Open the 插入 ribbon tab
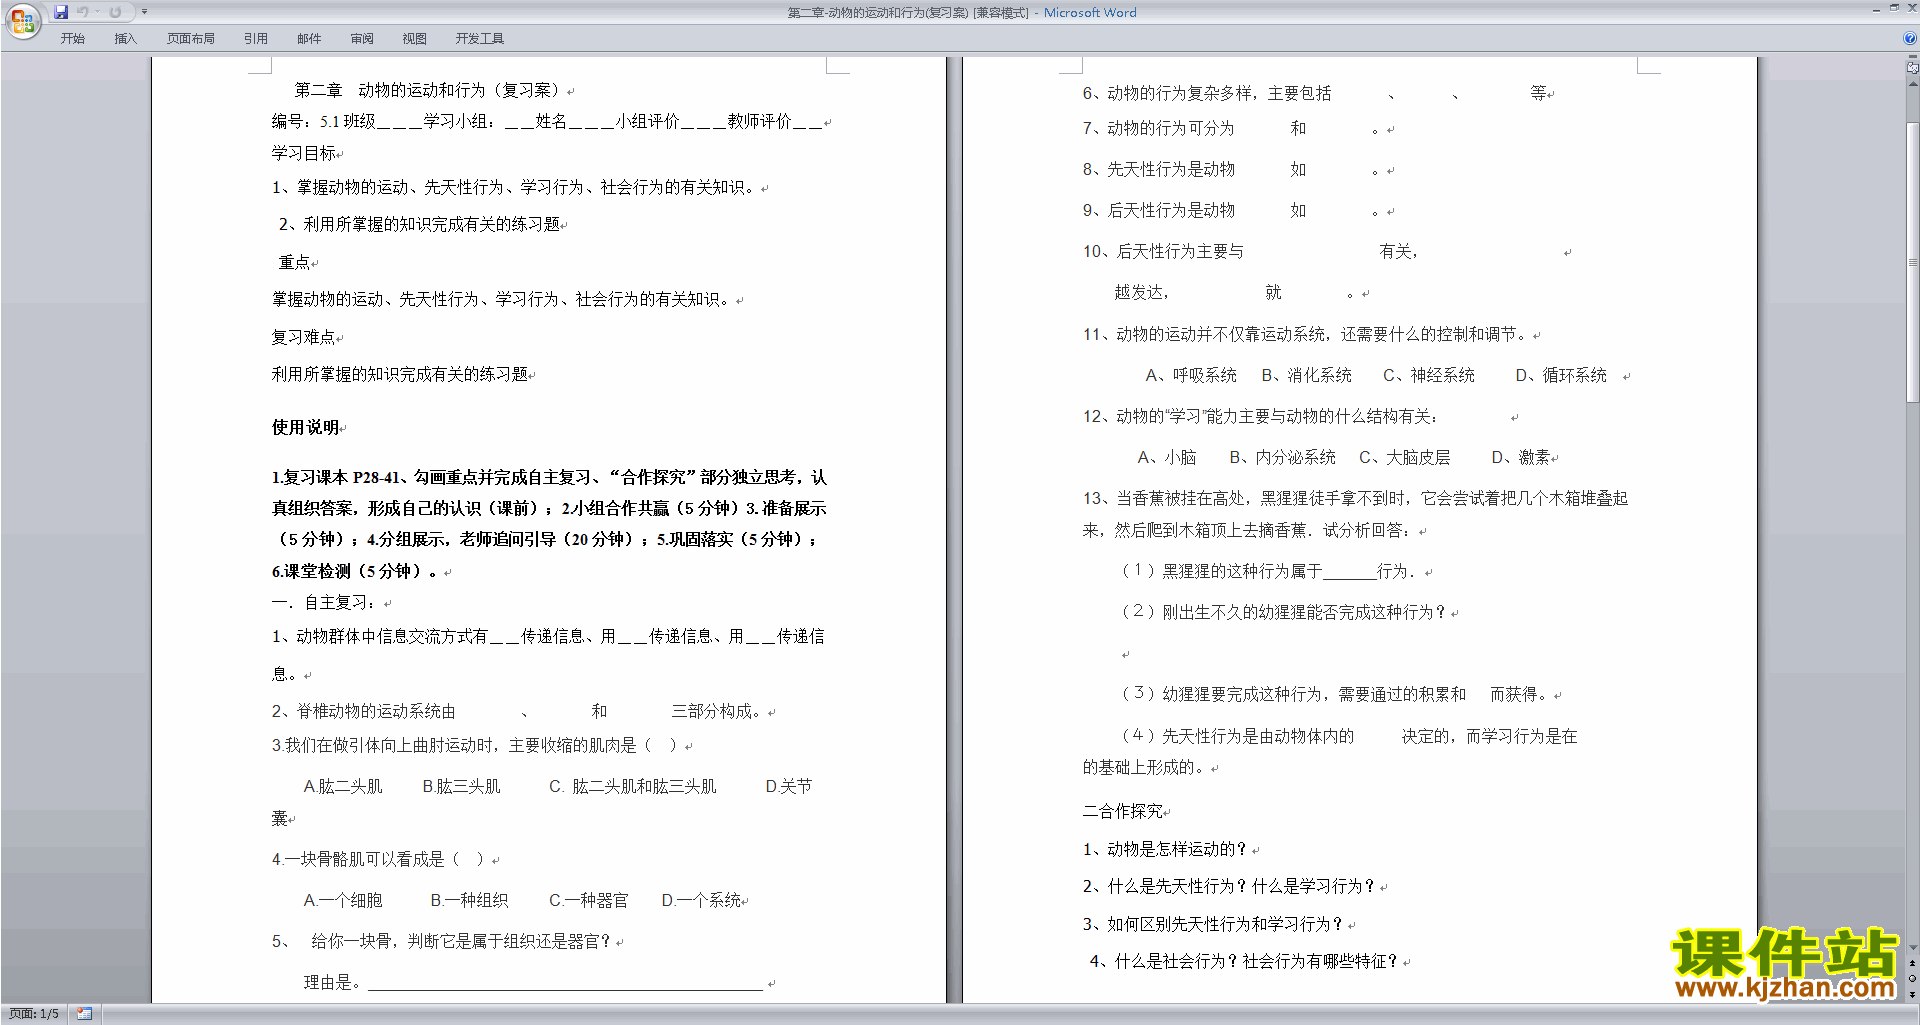Image resolution: width=1920 pixels, height=1025 pixels. [125, 38]
